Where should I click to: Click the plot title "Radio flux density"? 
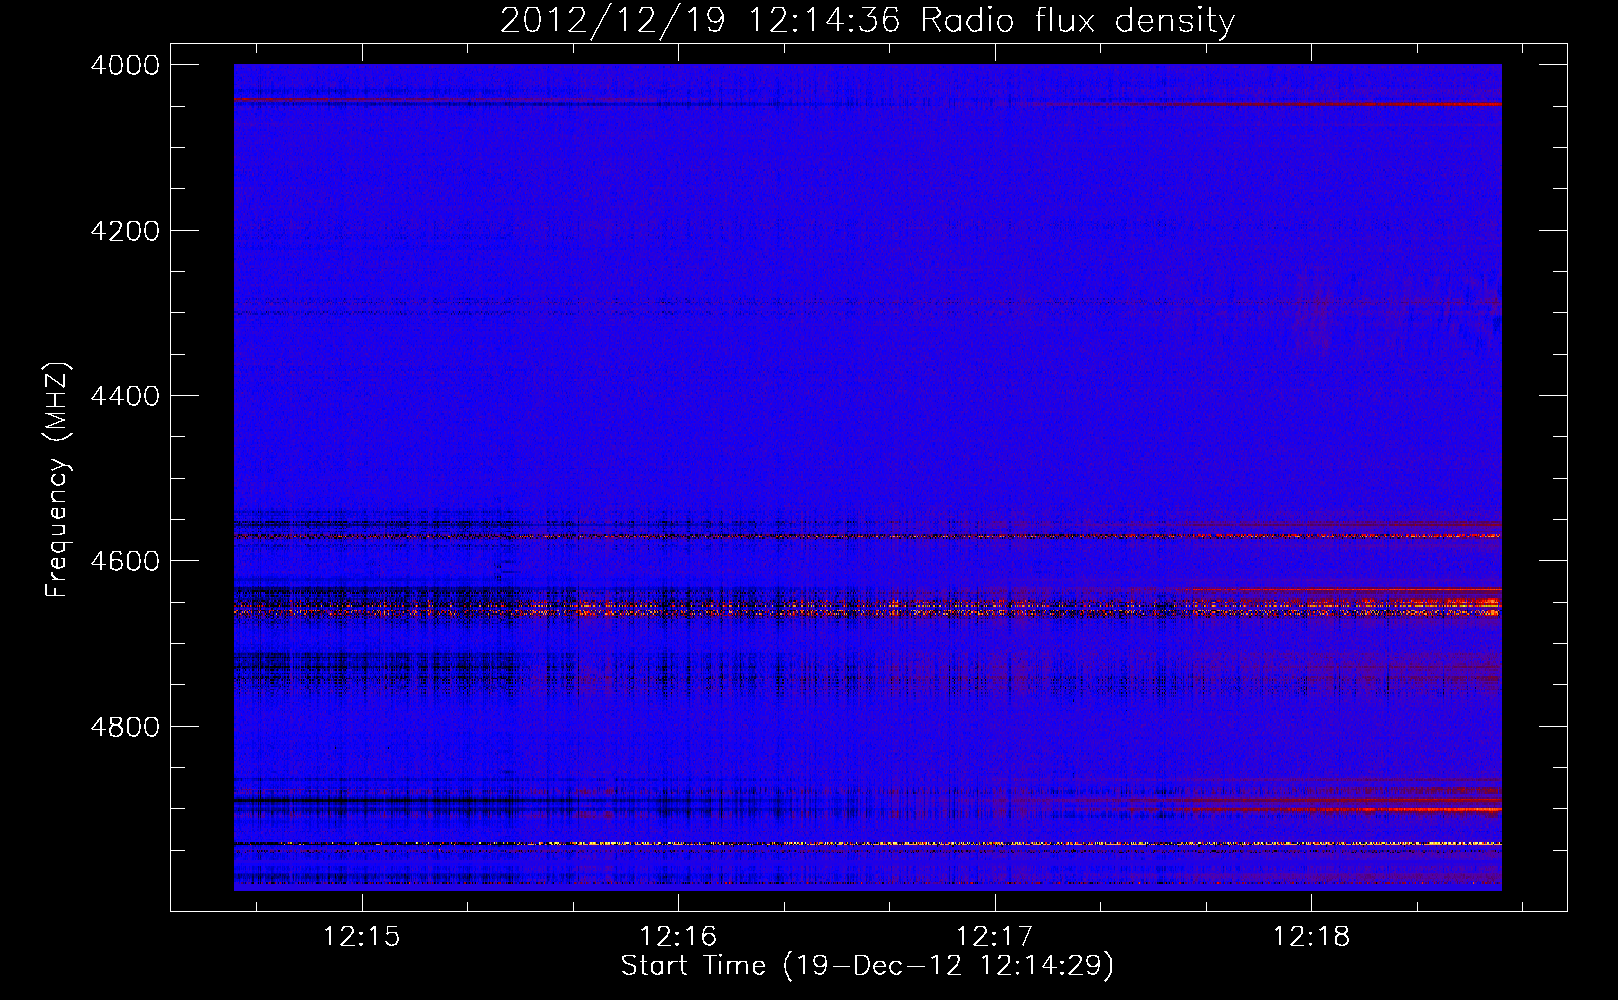[x=1077, y=21]
